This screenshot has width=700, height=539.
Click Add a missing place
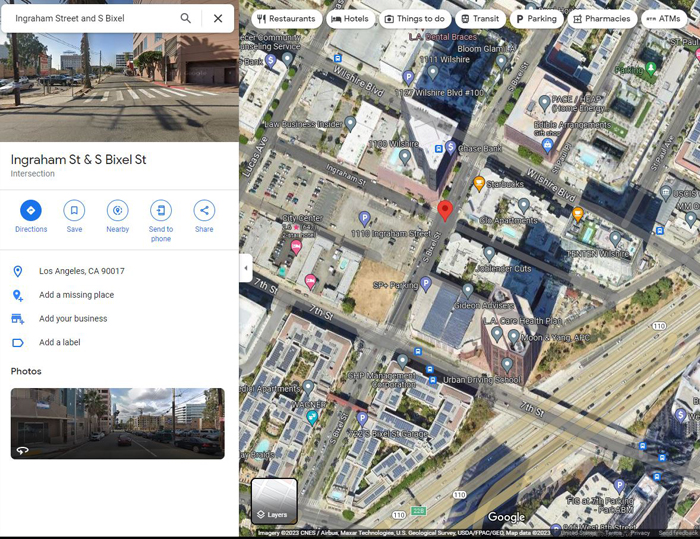[119, 295]
